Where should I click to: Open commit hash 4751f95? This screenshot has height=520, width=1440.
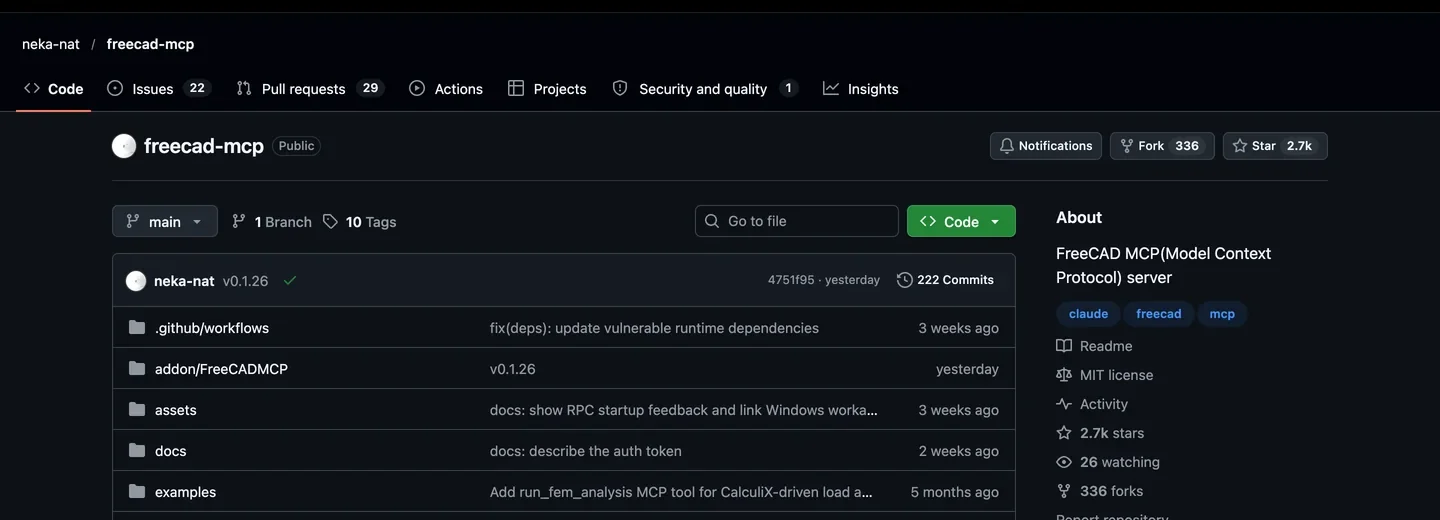coord(791,280)
